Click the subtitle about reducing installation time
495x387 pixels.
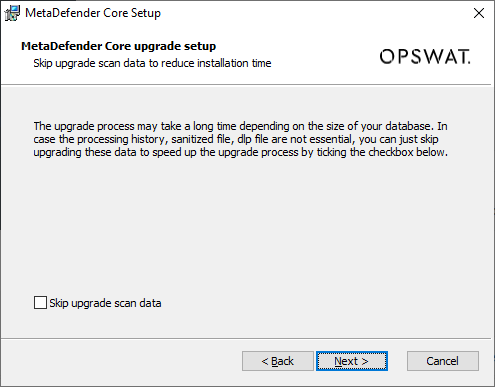(x=152, y=63)
